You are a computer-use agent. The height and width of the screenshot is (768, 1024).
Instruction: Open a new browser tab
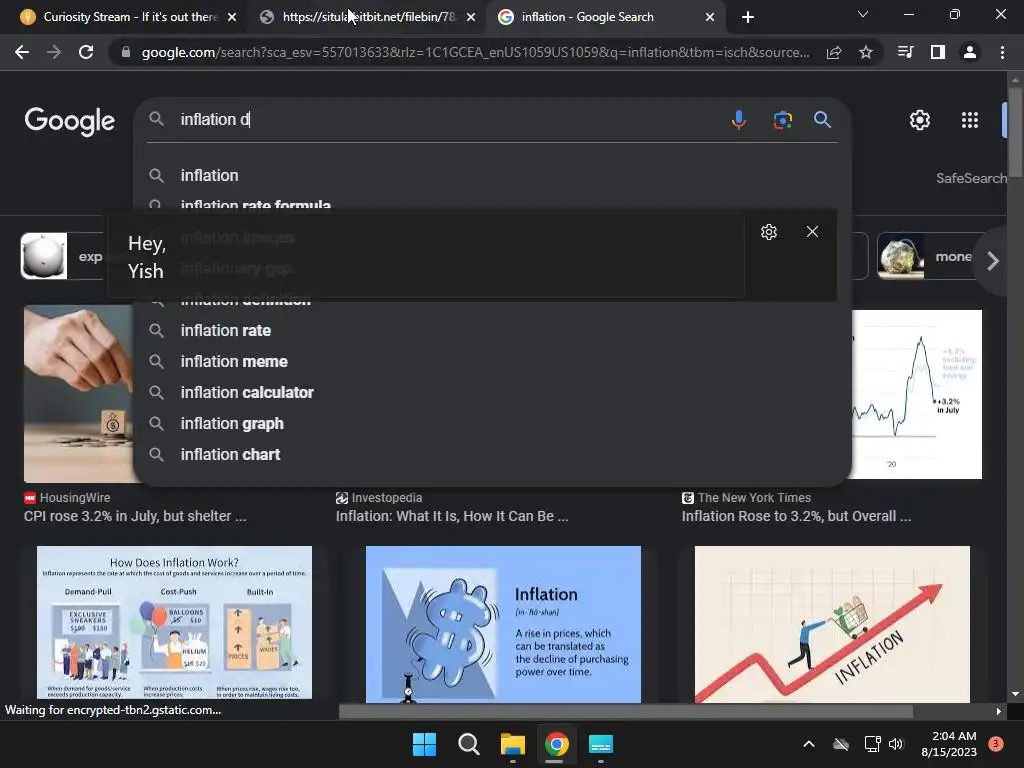(x=748, y=18)
